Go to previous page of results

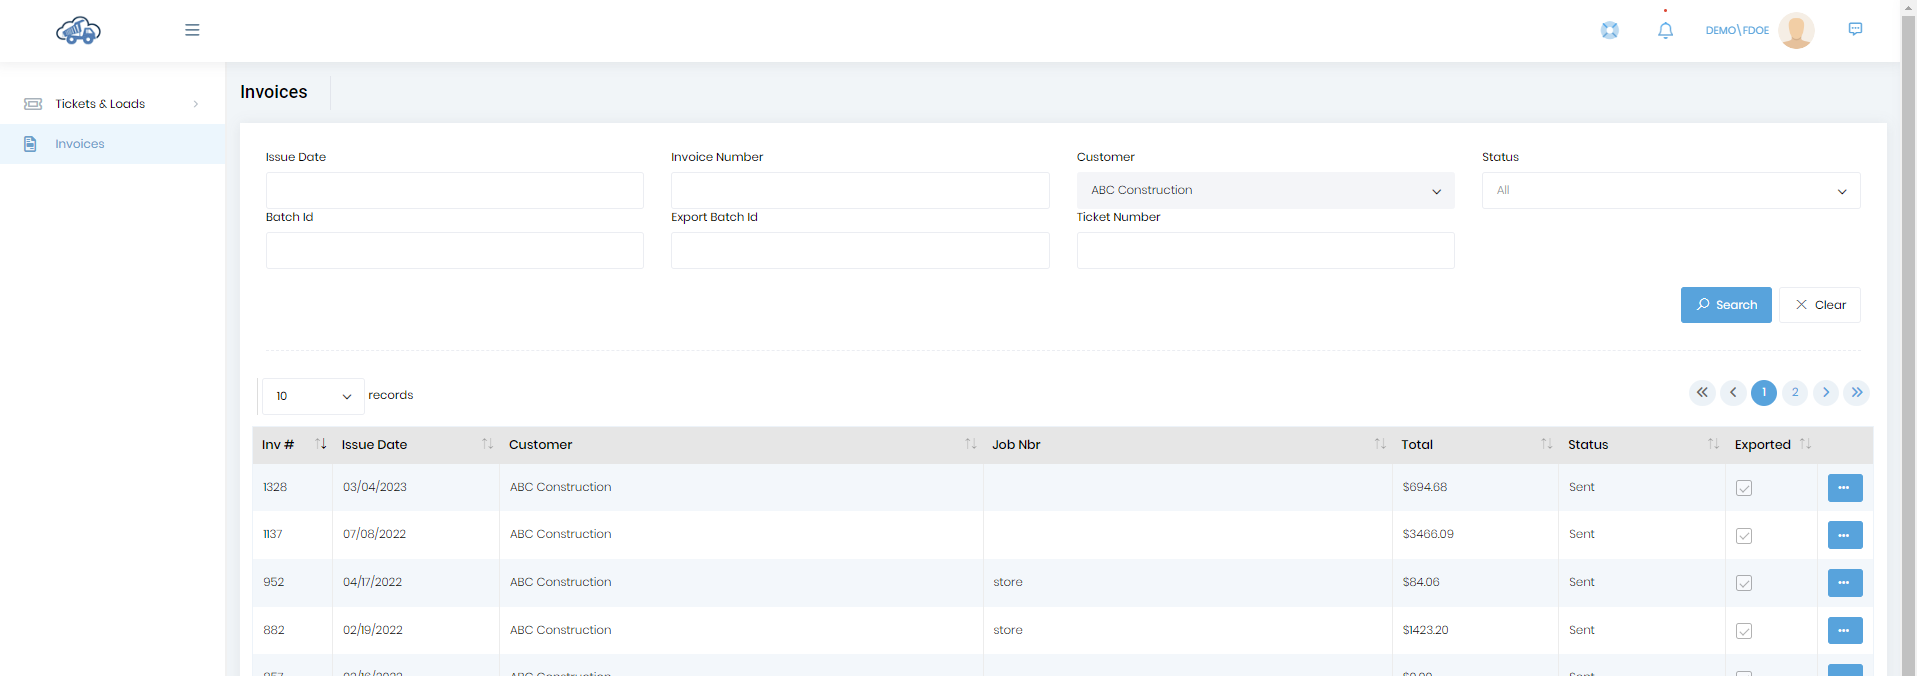(1733, 393)
